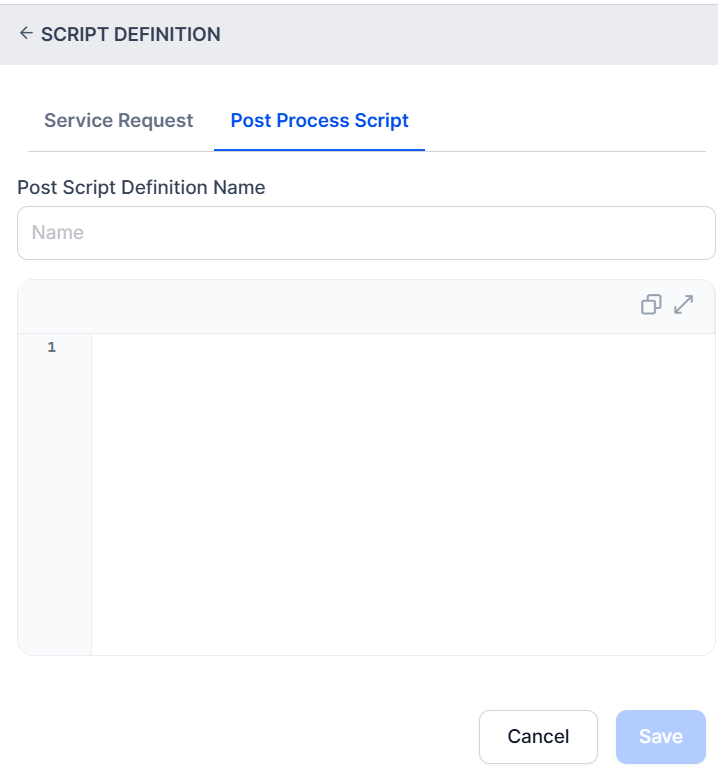The height and width of the screenshot is (769, 718).
Task: Cancel the script definition form
Action: (x=538, y=736)
